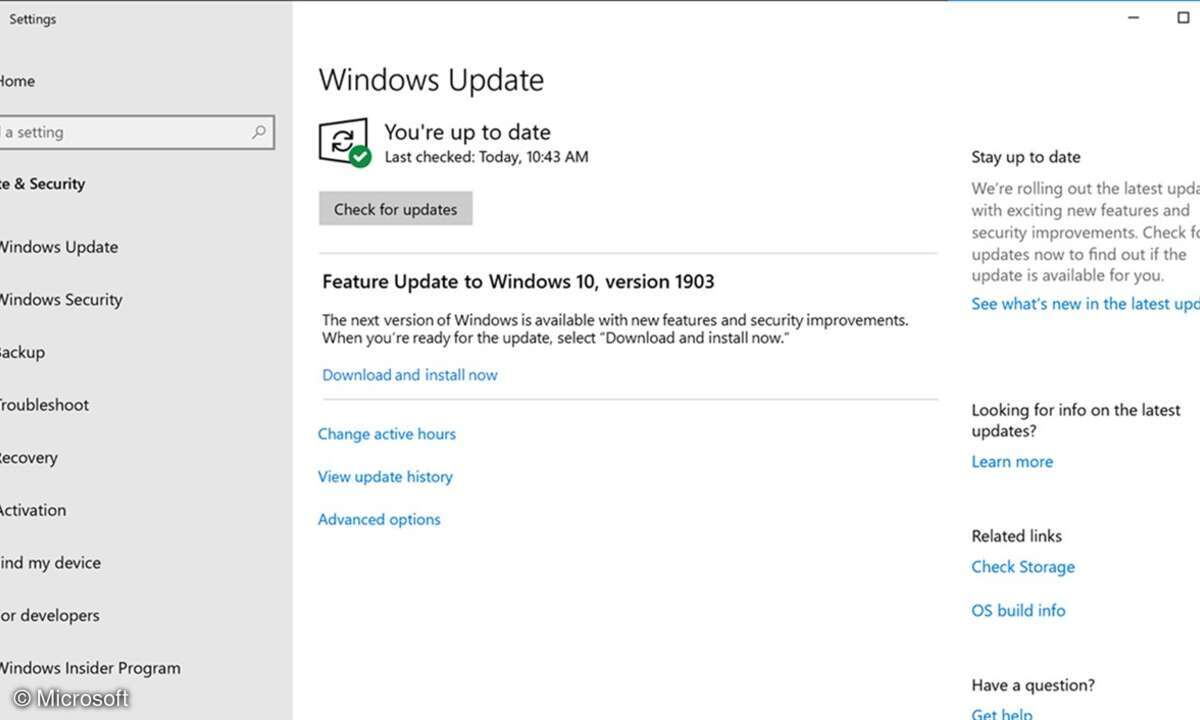Click the "You're up to date" status text
Image resolution: width=1200 pixels, height=720 pixels.
[x=467, y=132]
